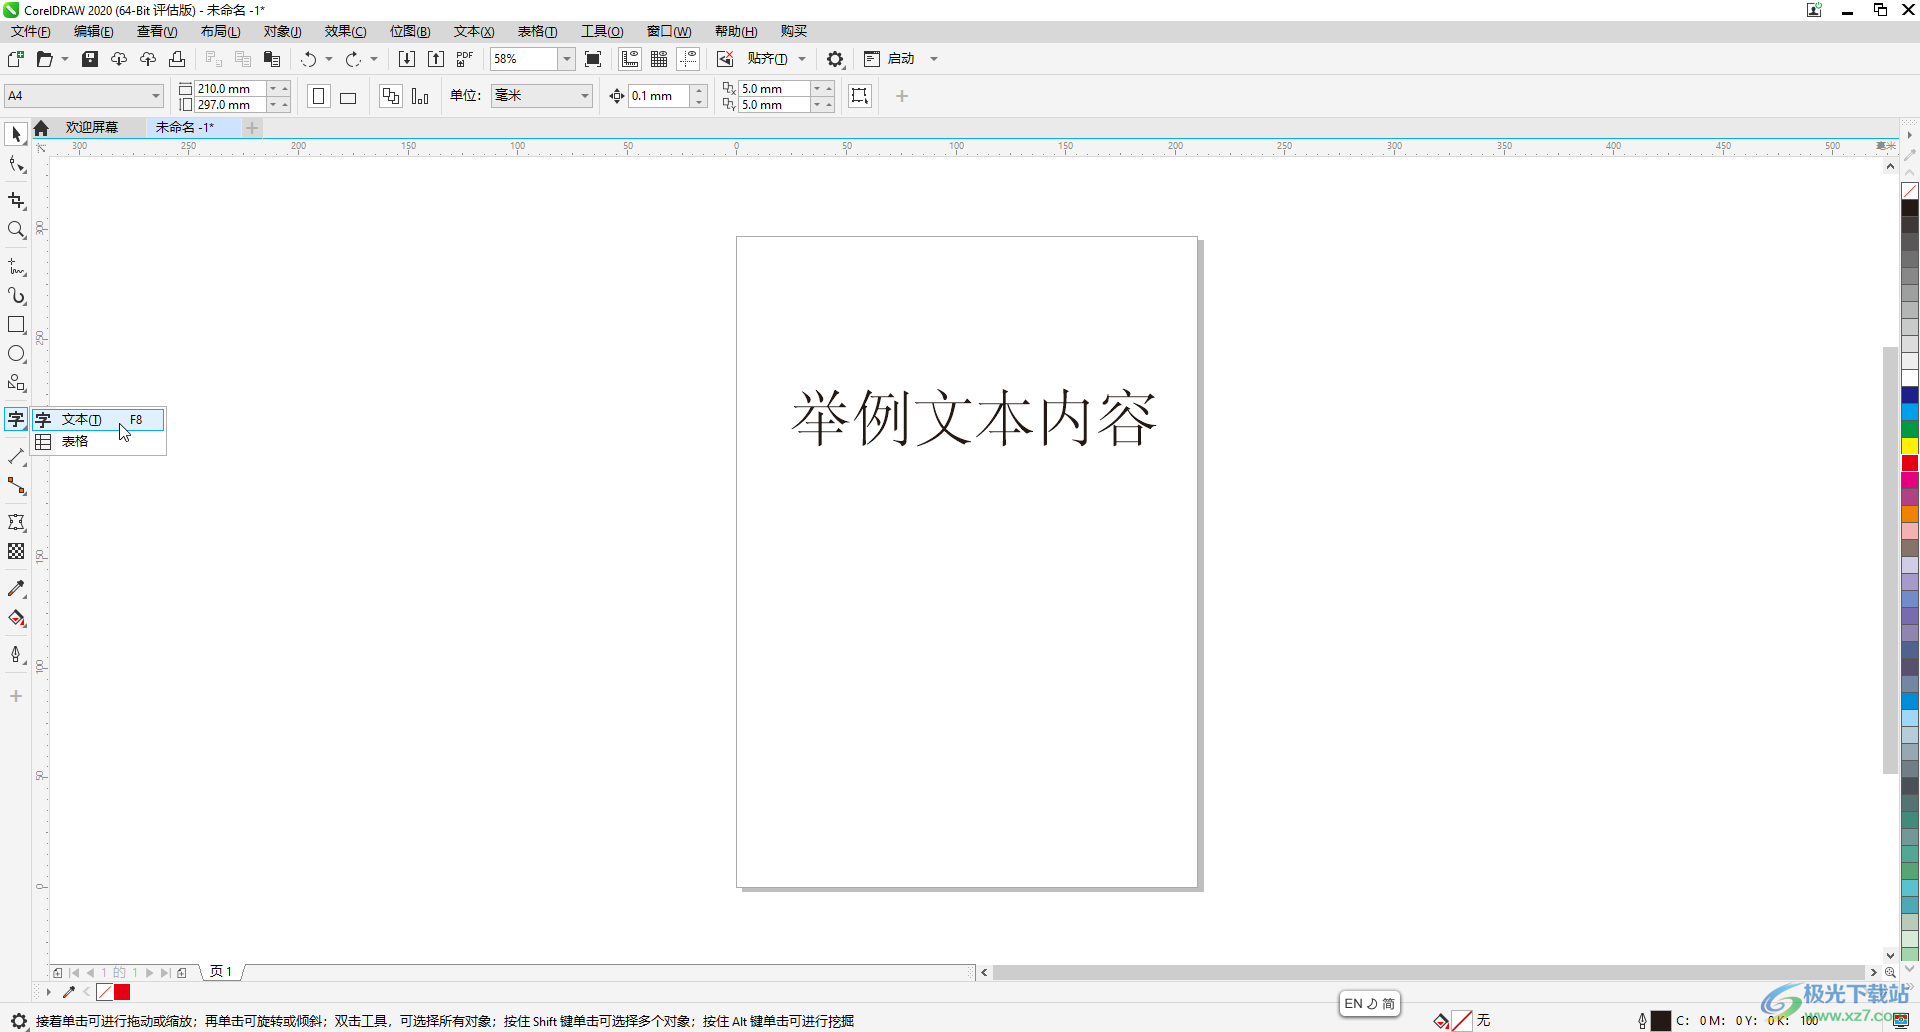The height and width of the screenshot is (1032, 1920).
Task: Open the 文件 menu
Action: 31,32
